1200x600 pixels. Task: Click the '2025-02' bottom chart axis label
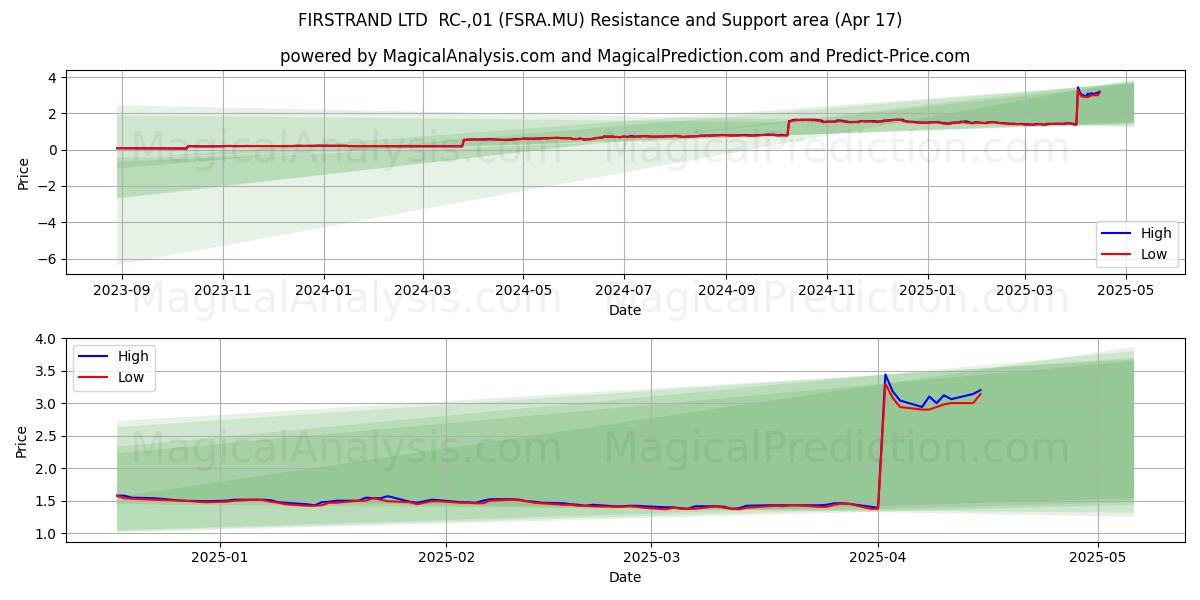coord(446,557)
